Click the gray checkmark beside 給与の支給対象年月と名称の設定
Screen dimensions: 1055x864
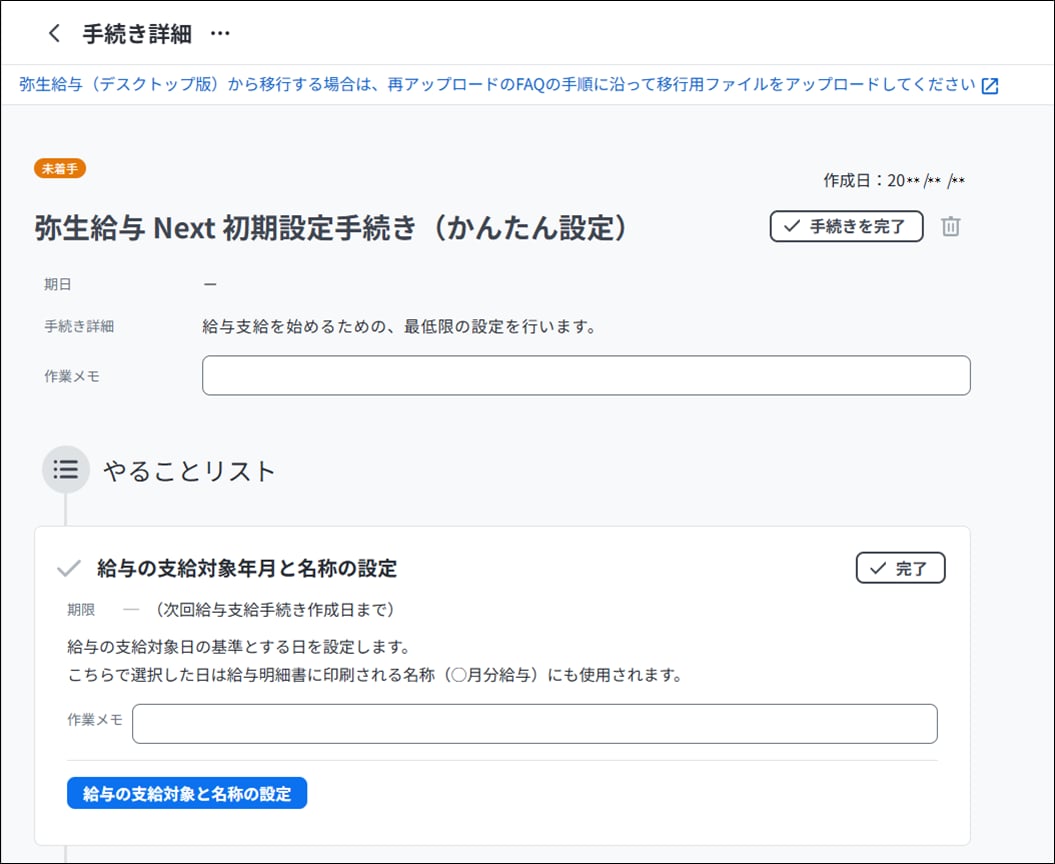(68, 569)
